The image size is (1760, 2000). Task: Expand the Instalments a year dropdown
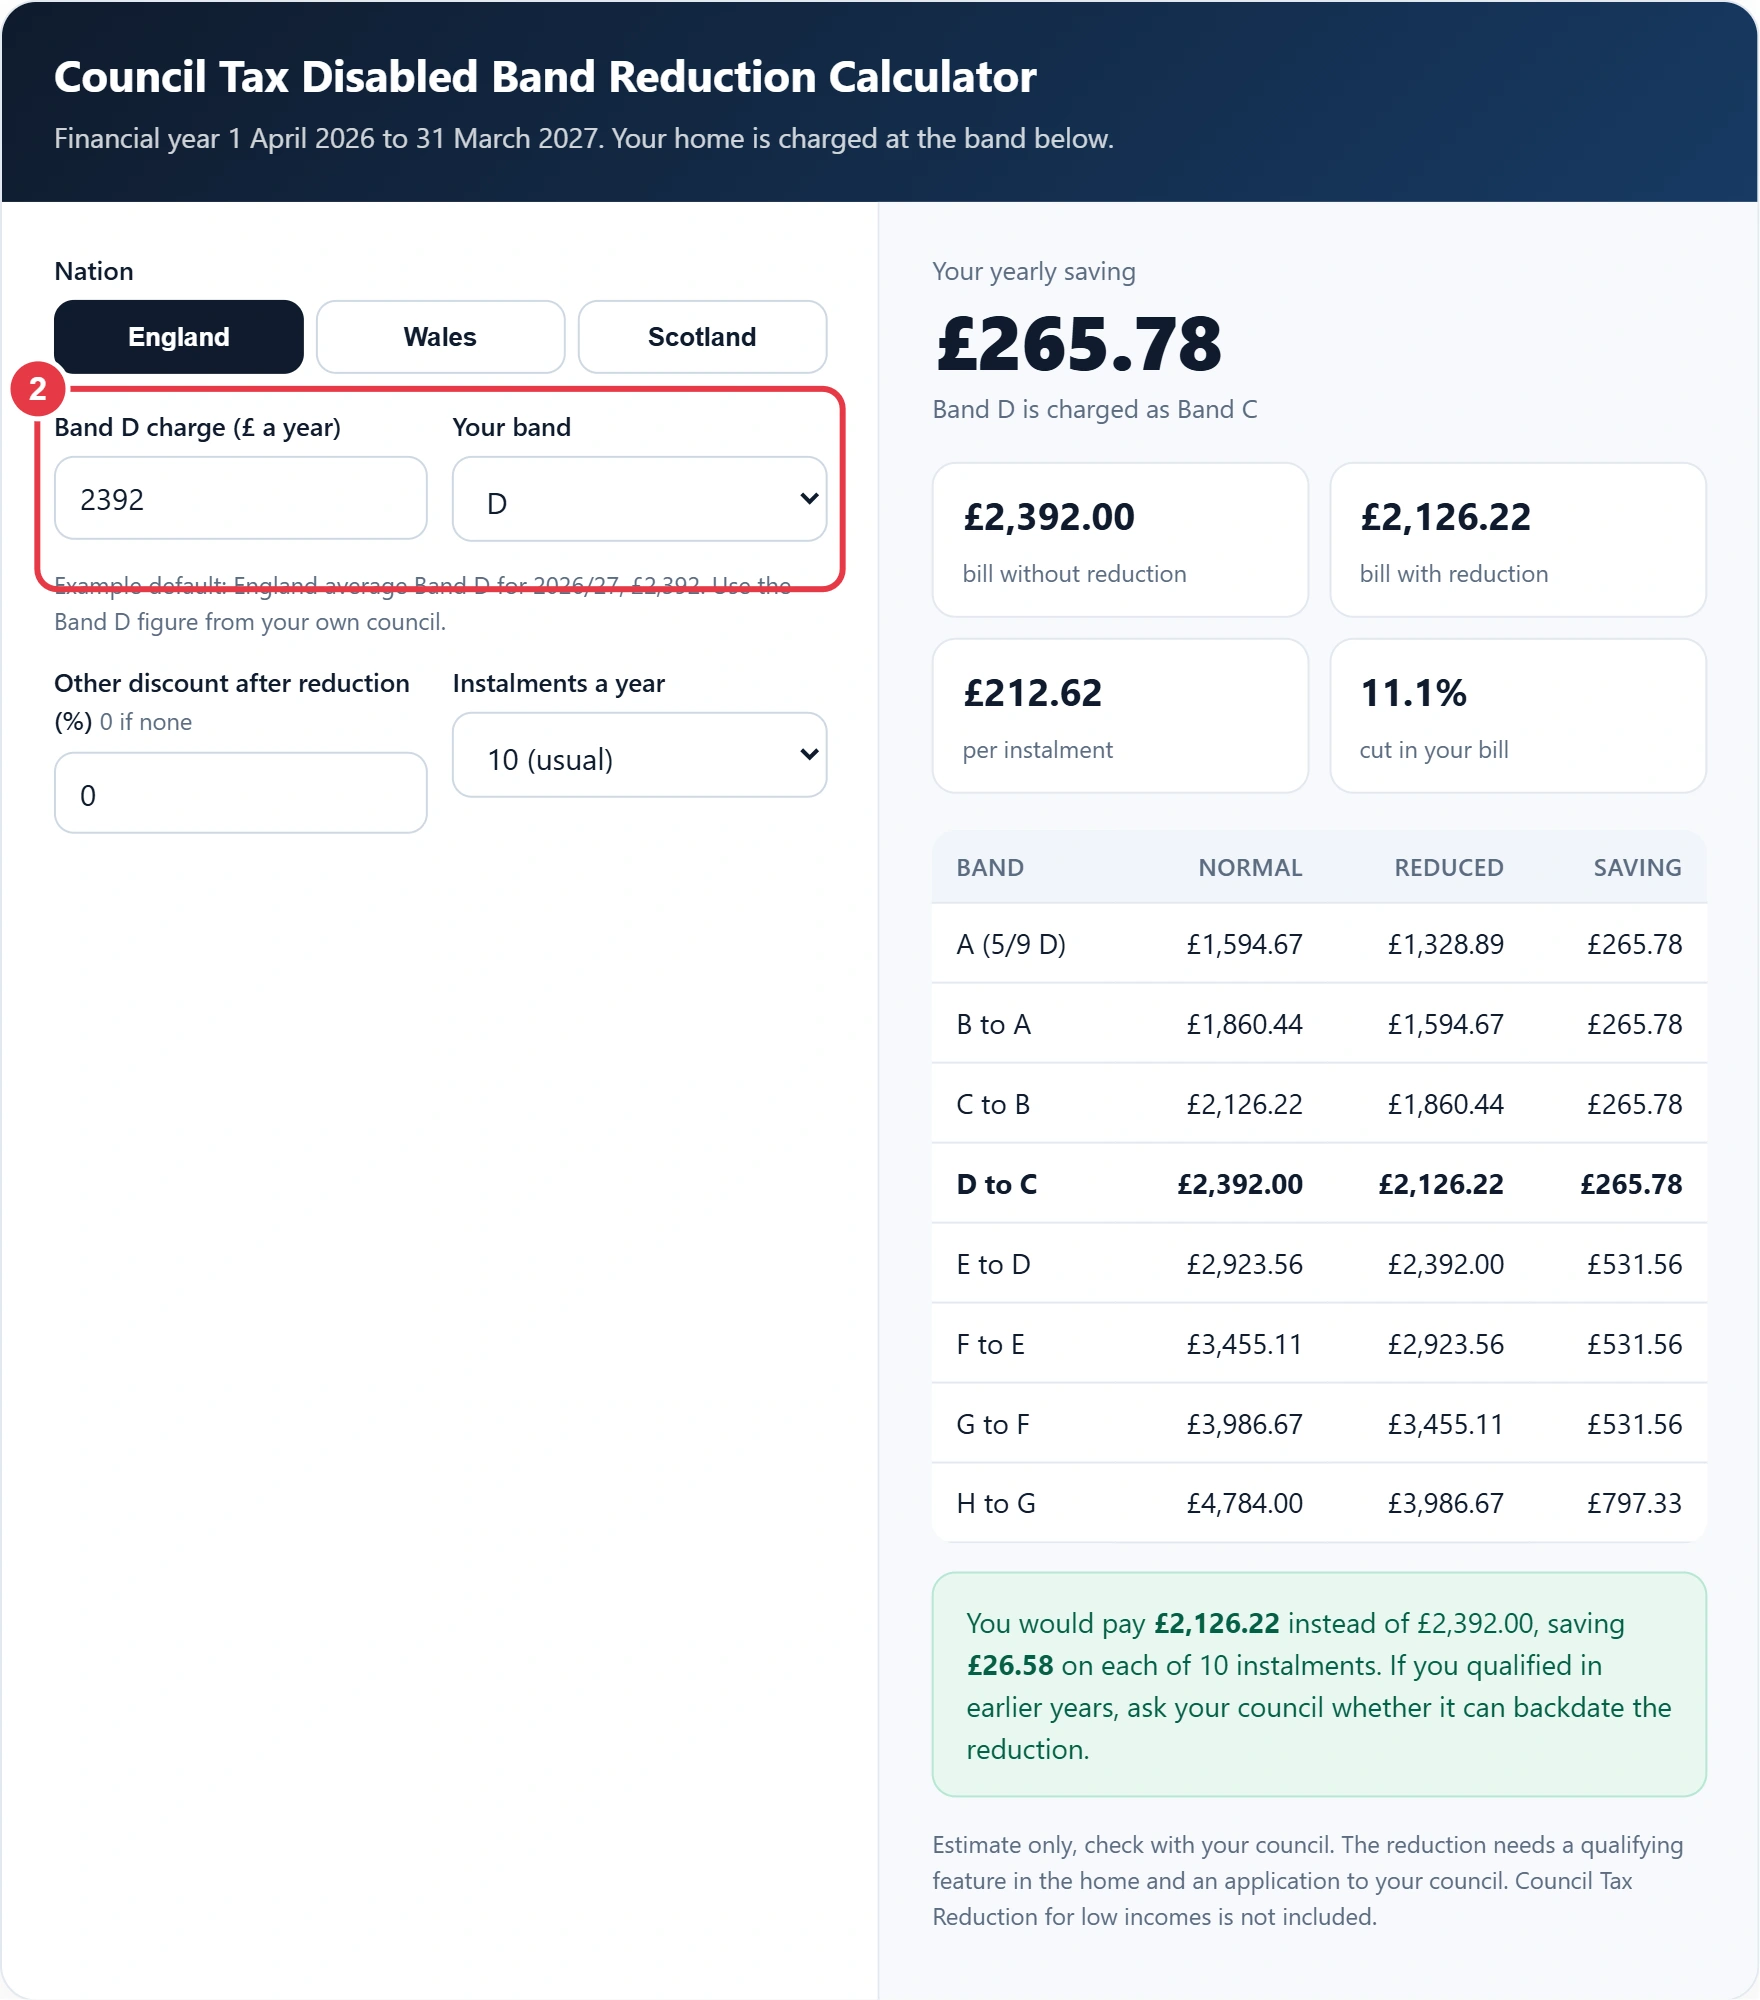click(x=640, y=755)
